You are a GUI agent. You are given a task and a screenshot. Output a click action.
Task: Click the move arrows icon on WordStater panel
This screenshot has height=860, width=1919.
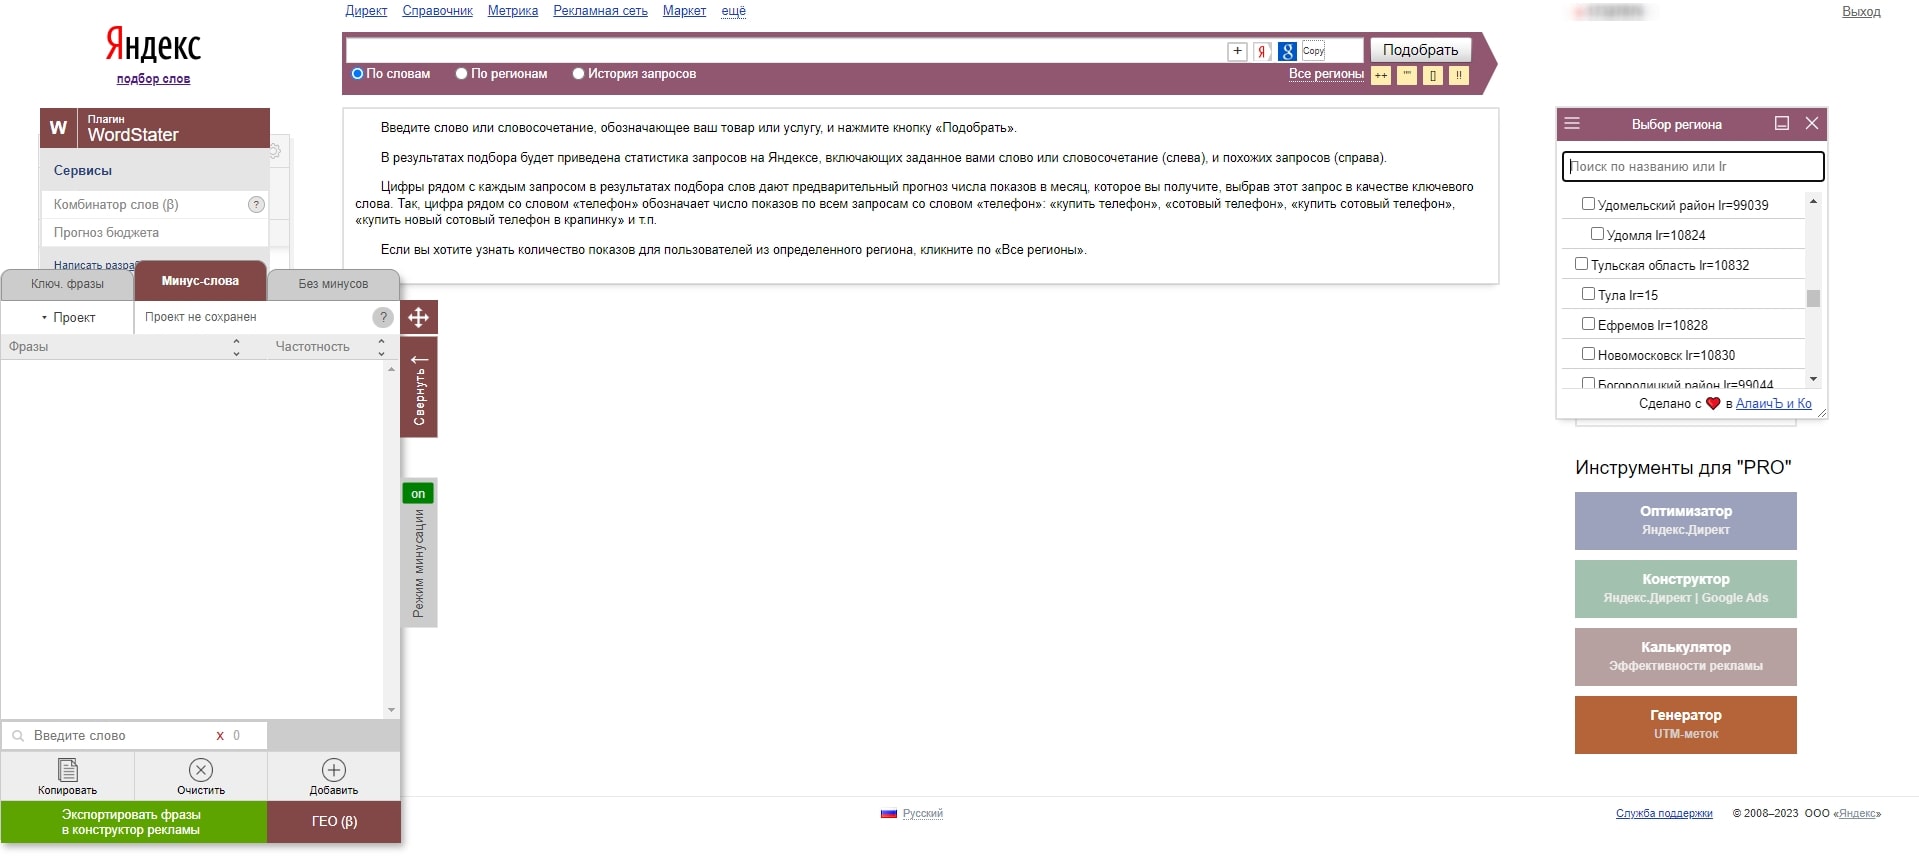418,318
